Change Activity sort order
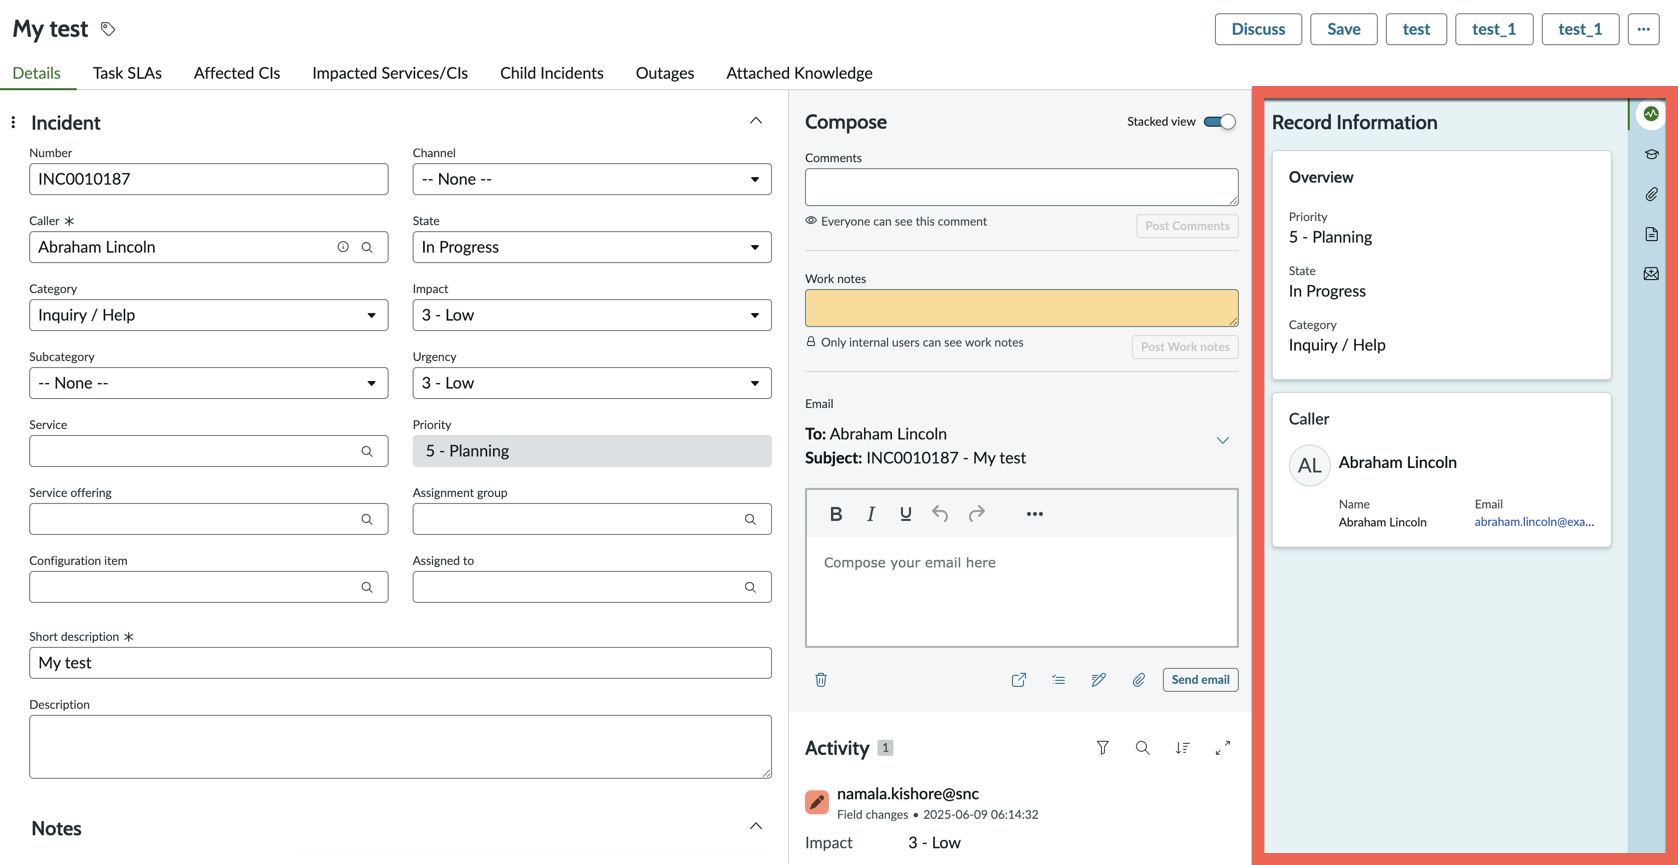This screenshot has width=1678, height=865. pos(1183,748)
